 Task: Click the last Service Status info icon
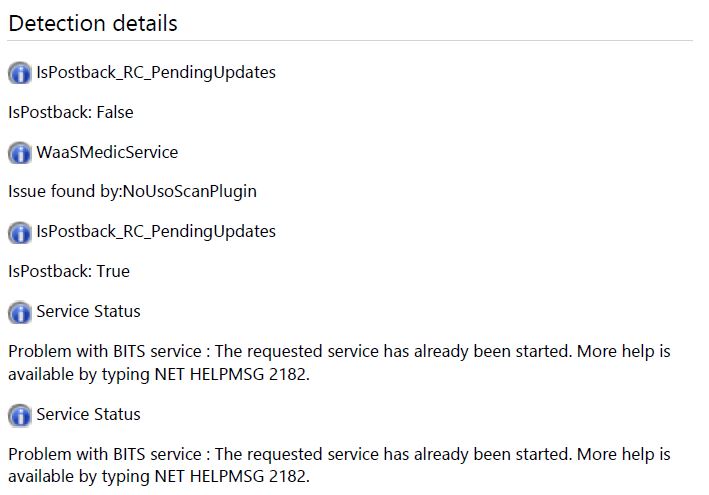tap(19, 415)
